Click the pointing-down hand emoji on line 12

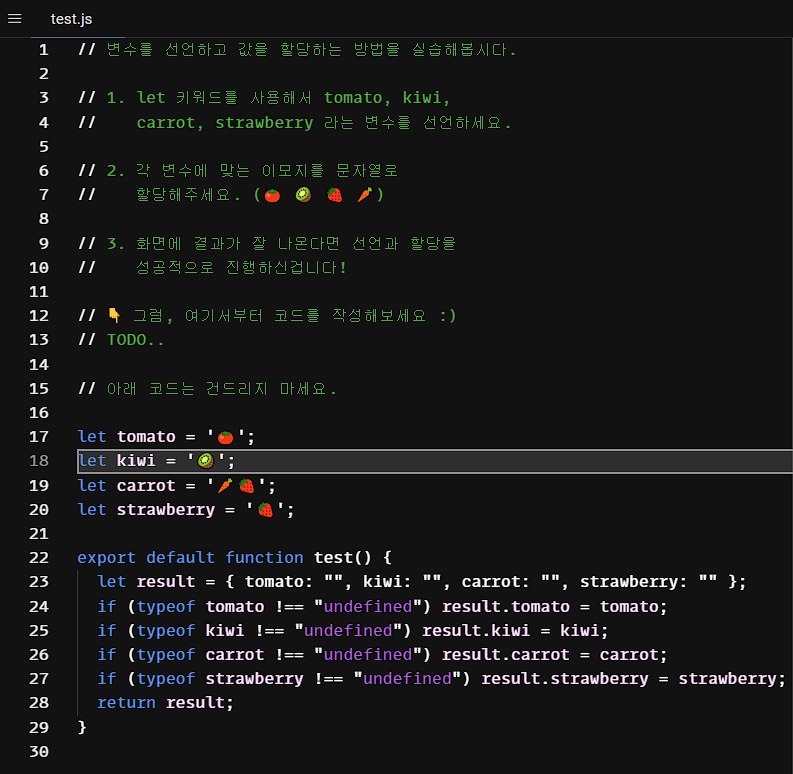[114, 316]
